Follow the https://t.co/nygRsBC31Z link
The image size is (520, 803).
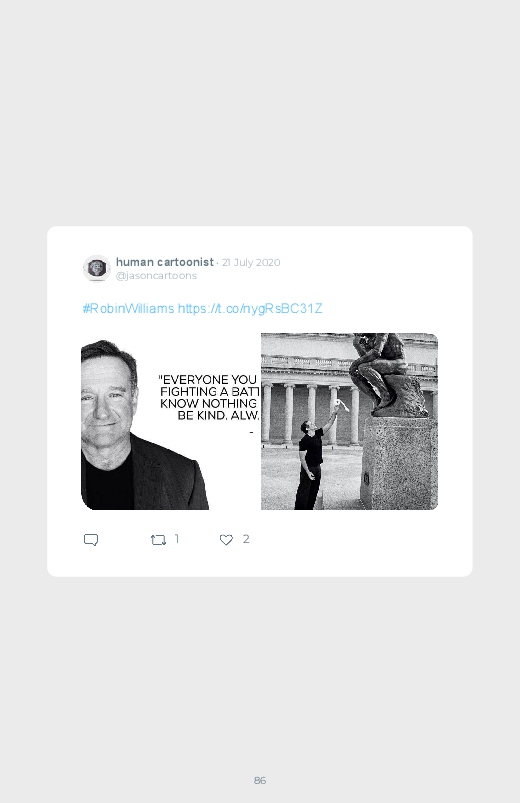[250, 308]
